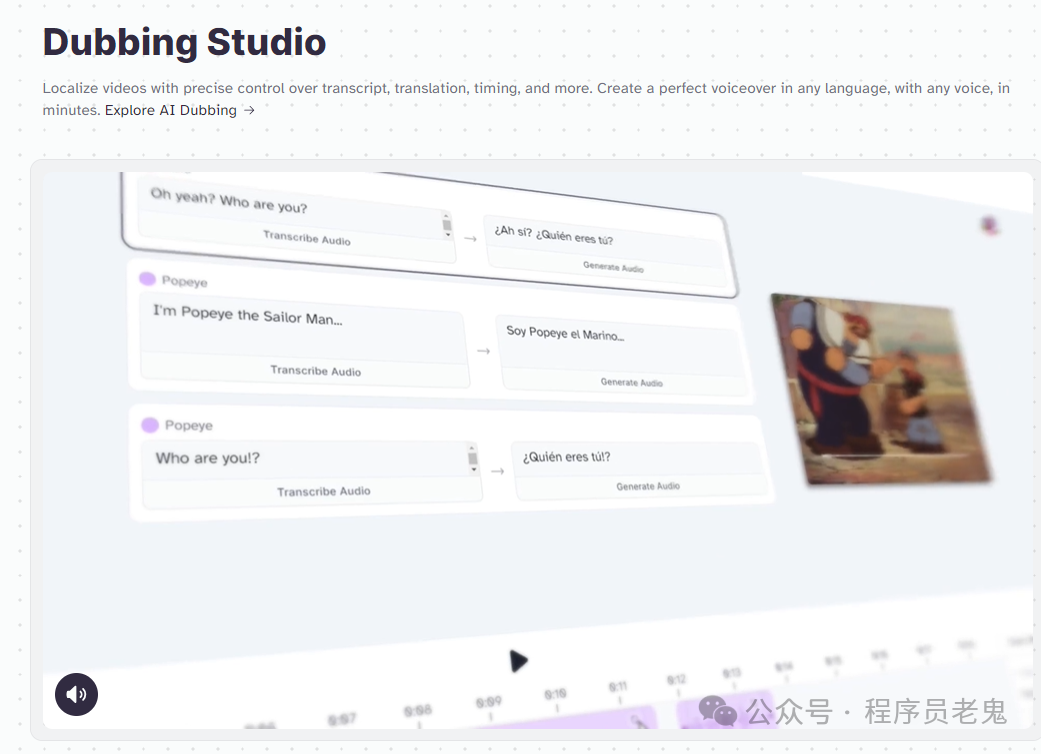Click Transcribe Audio under 'Oh yeah? Who are you?'
Image resolution: width=1041 pixels, height=754 pixels.
(307, 238)
